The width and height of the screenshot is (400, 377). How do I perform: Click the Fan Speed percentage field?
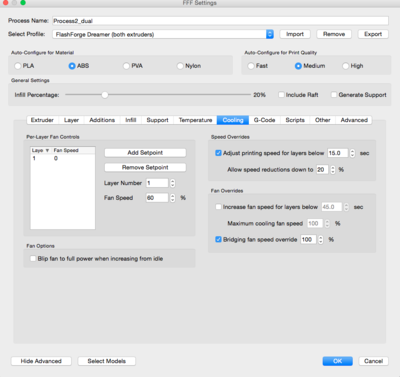[157, 198]
